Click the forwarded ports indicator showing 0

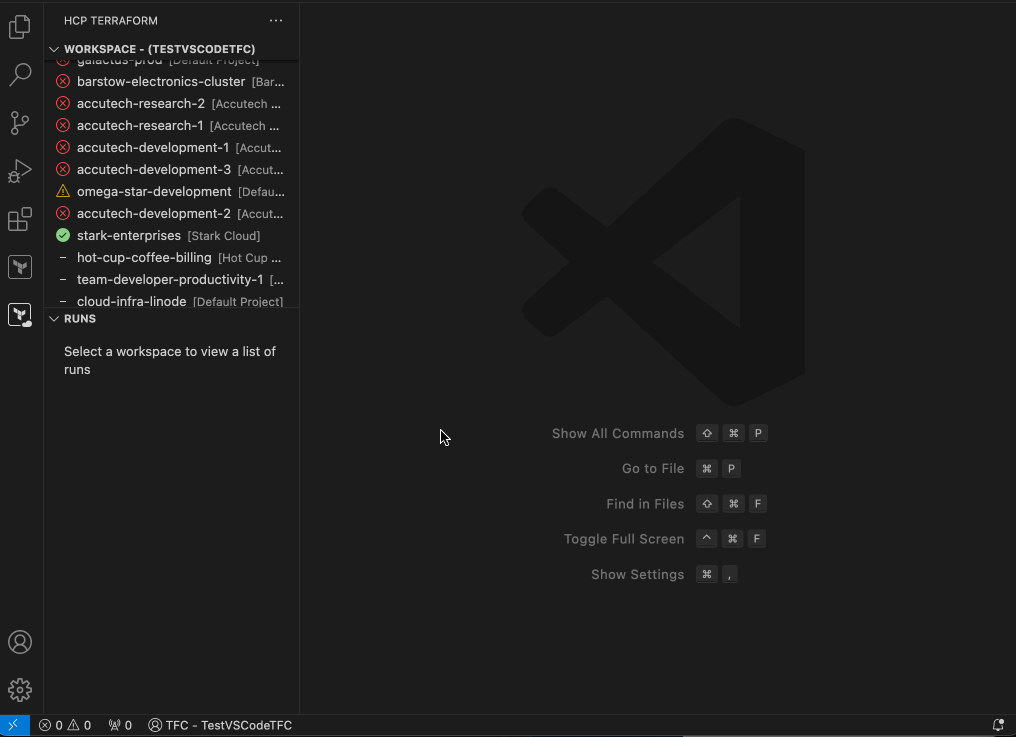120,725
